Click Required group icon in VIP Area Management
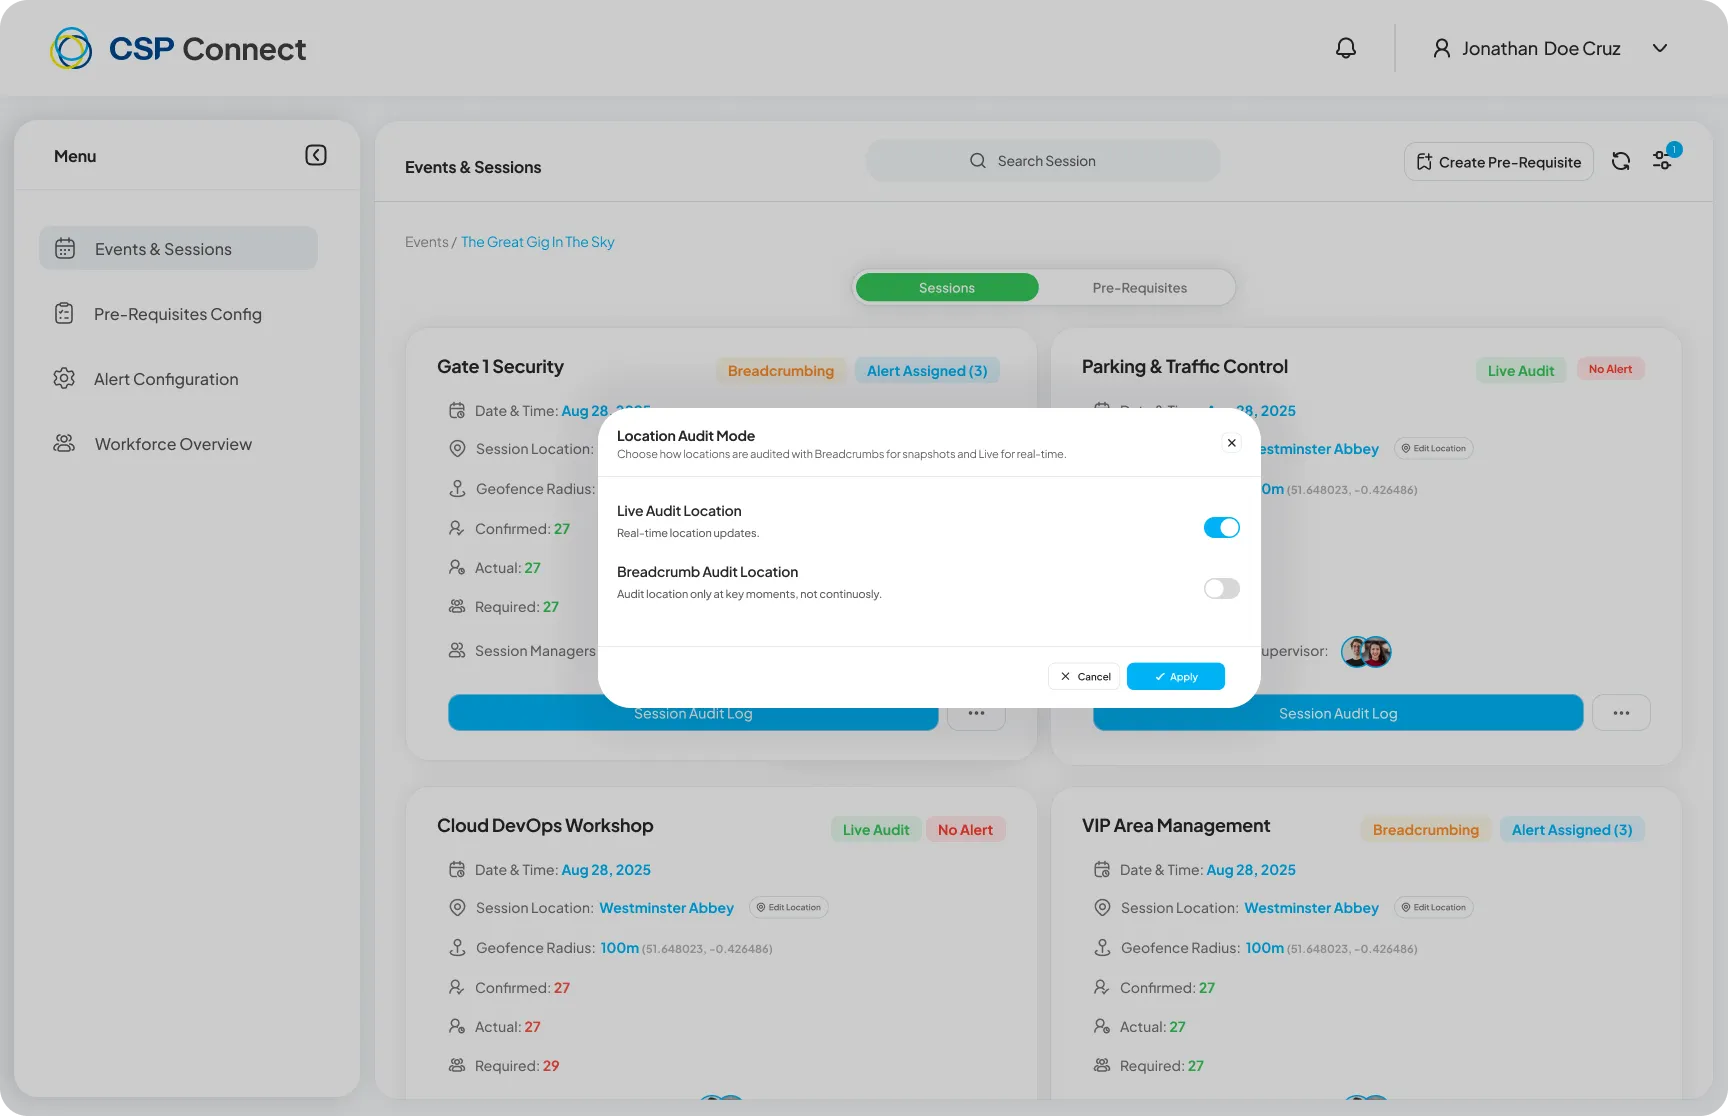This screenshot has width=1728, height=1116. tap(1102, 1065)
